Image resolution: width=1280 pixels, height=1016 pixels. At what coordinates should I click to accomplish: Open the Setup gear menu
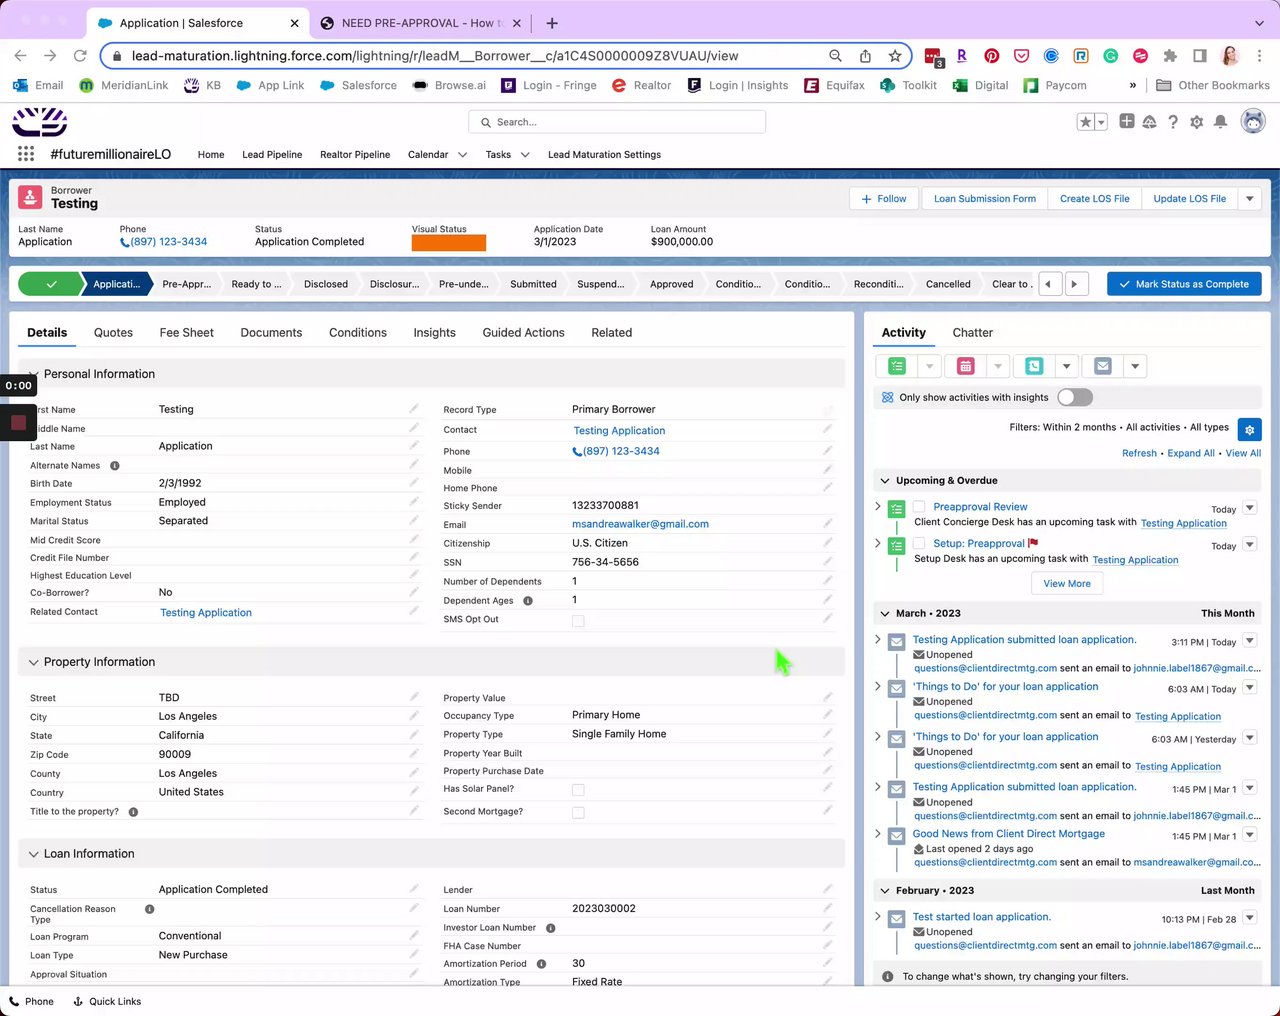1197,122
